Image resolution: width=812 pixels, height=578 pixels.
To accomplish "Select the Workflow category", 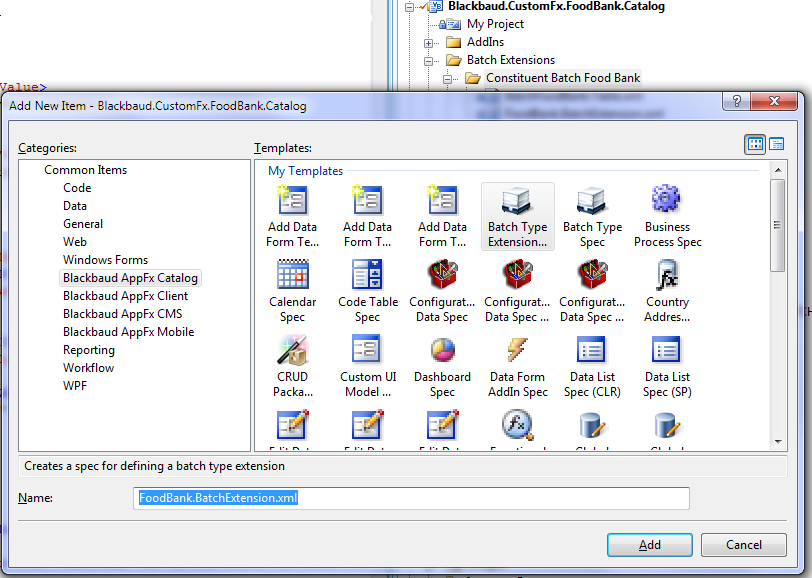I will coord(89,368).
